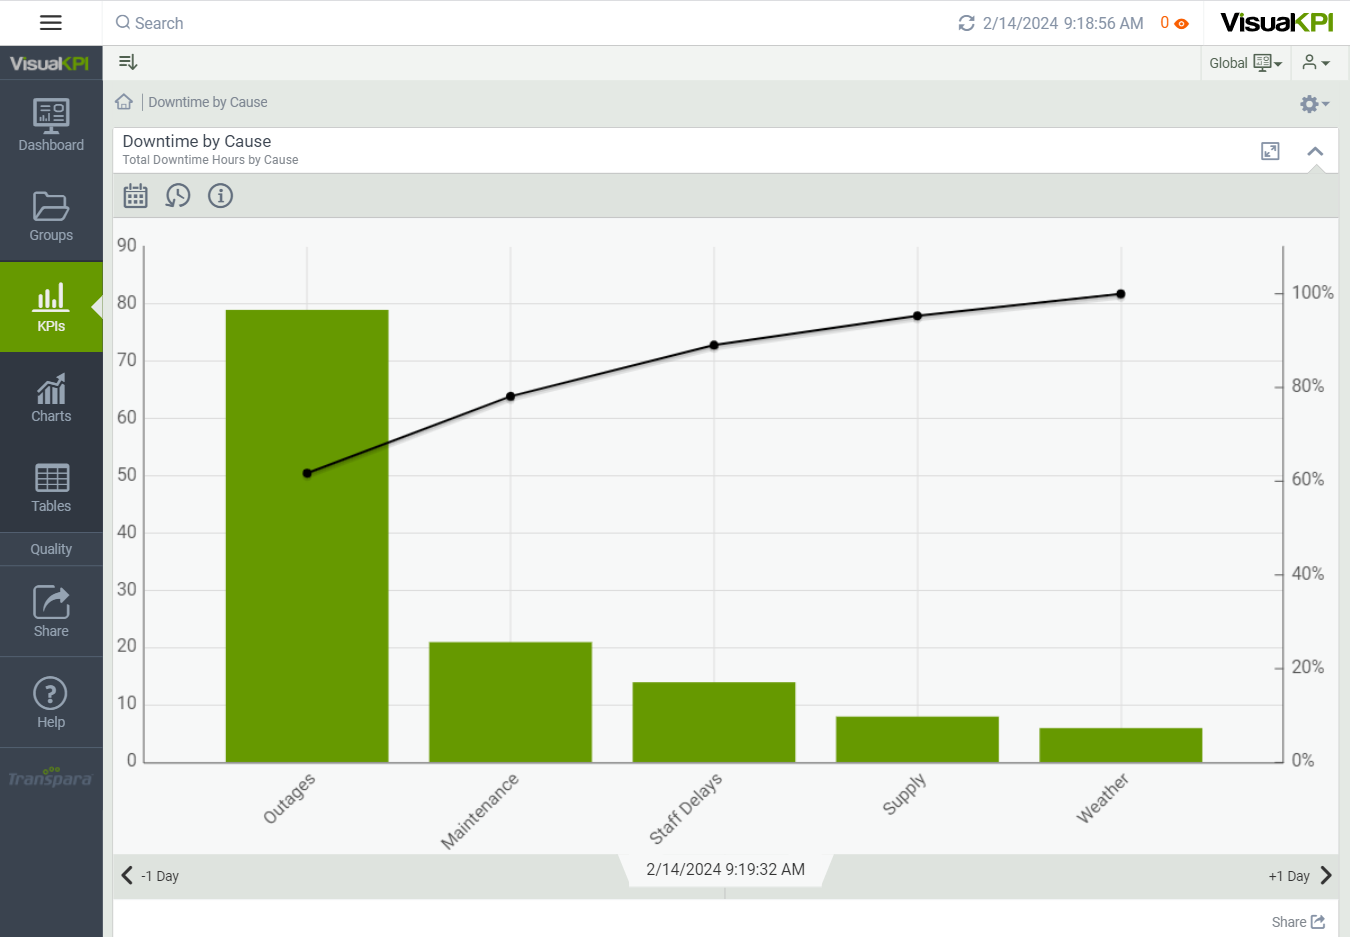Go to the home breadcrumb icon
This screenshot has width=1350, height=937.
click(124, 102)
